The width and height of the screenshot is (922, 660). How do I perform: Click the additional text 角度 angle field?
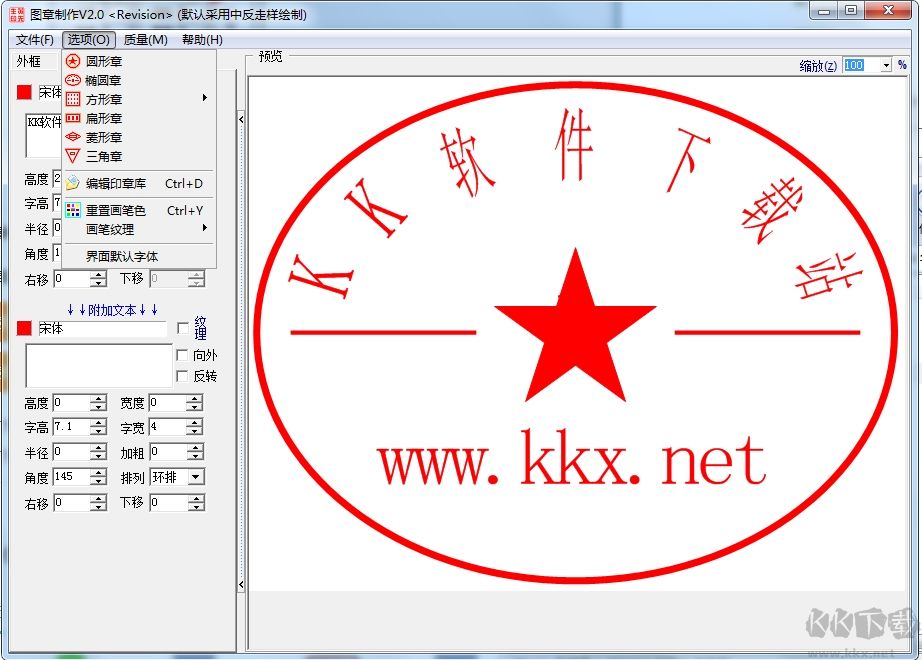(71, 478)
